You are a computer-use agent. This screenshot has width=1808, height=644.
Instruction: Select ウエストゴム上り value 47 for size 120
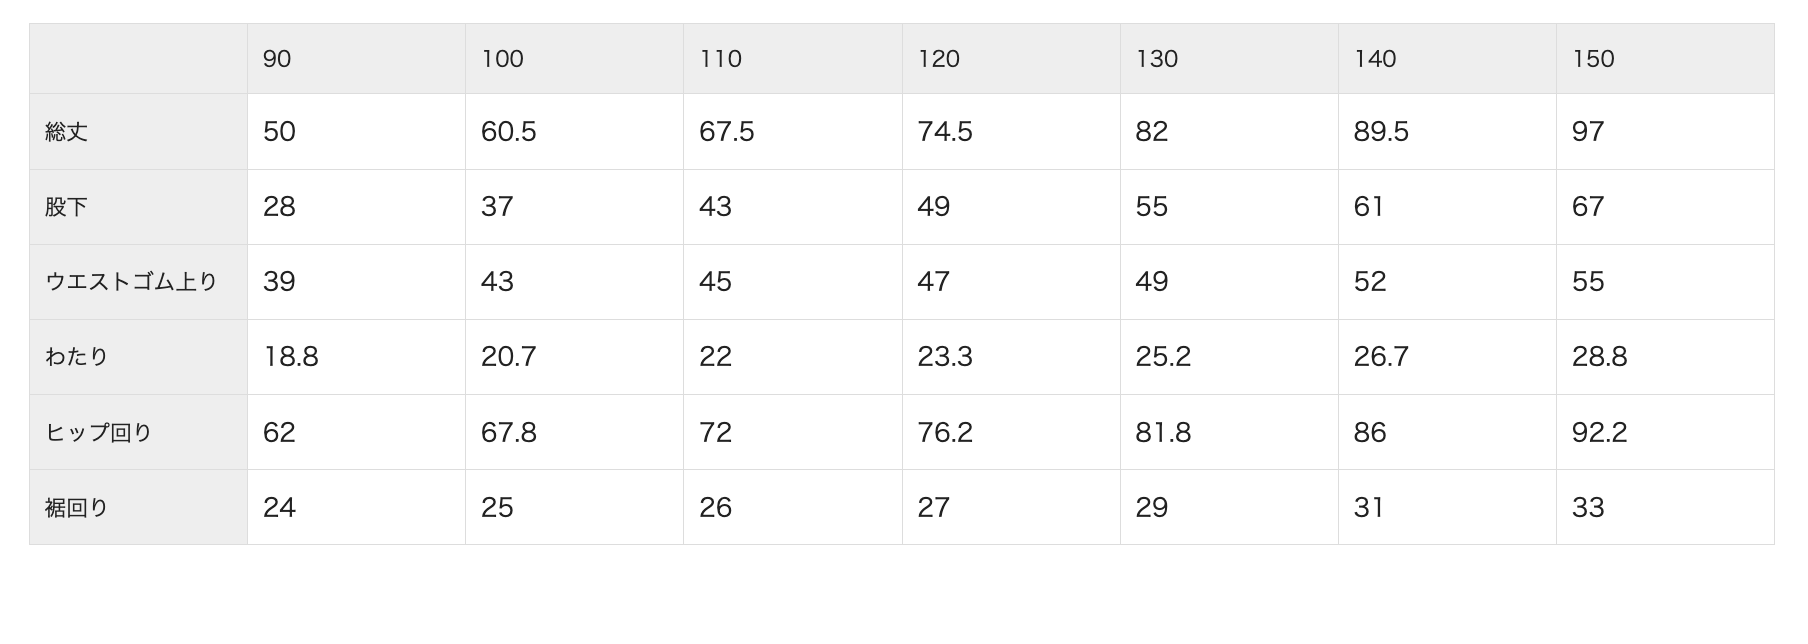[933, 282]
